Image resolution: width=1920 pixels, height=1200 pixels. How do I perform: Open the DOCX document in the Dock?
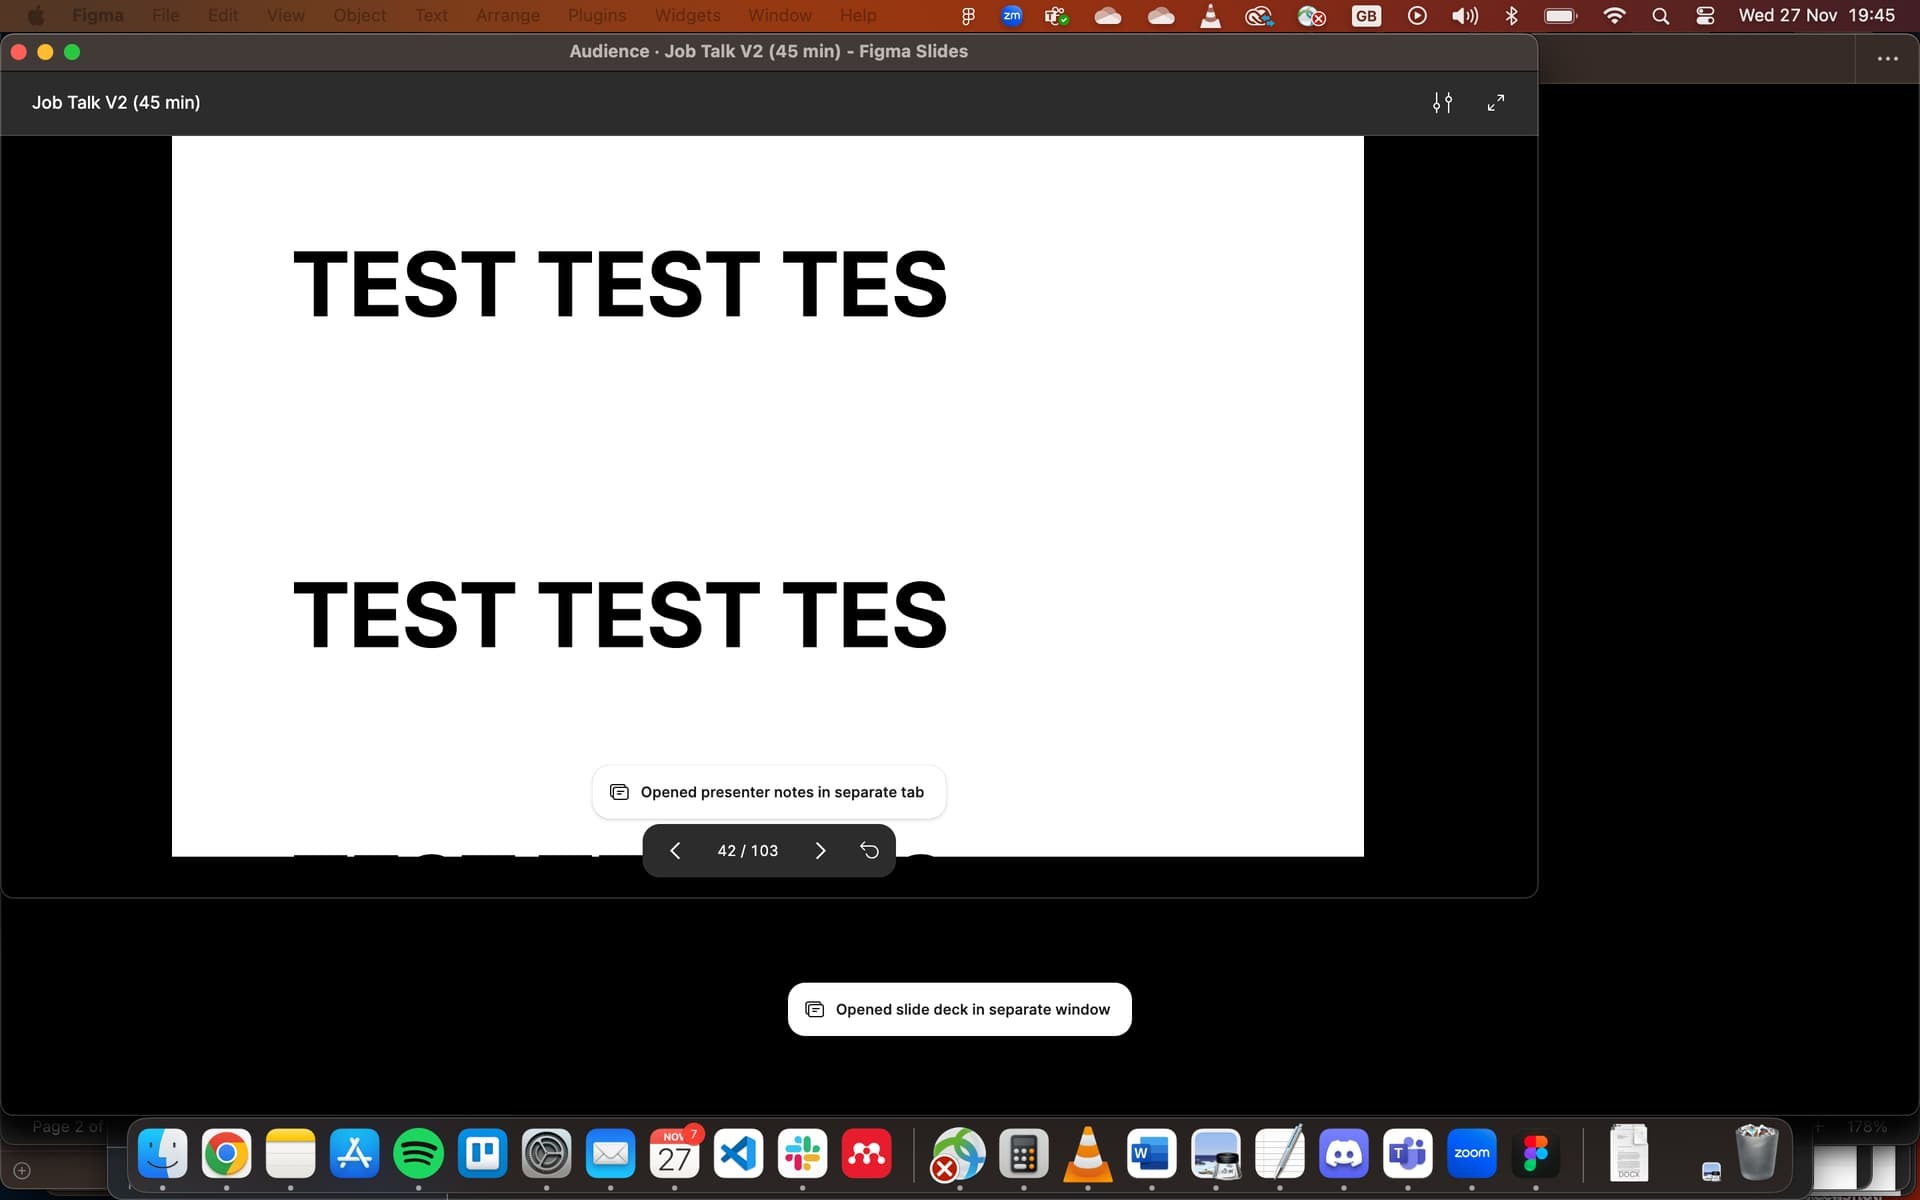(x=1629, y=1154)
